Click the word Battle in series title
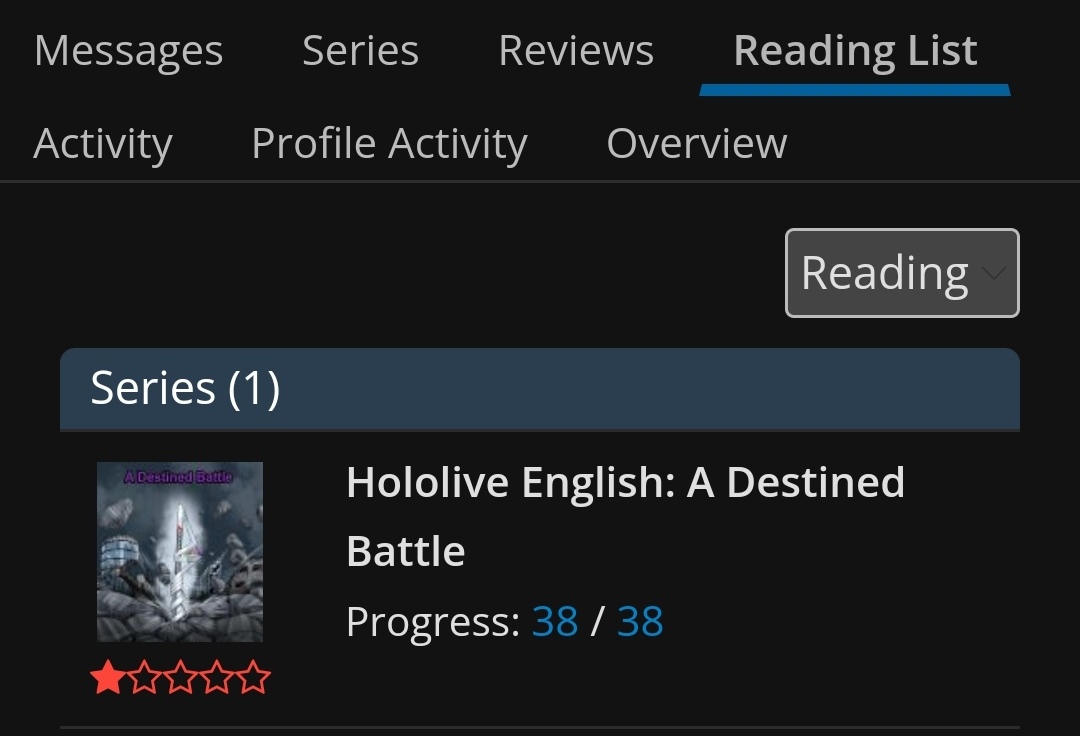Screen dimensions: 1080x736 point(406,551)
